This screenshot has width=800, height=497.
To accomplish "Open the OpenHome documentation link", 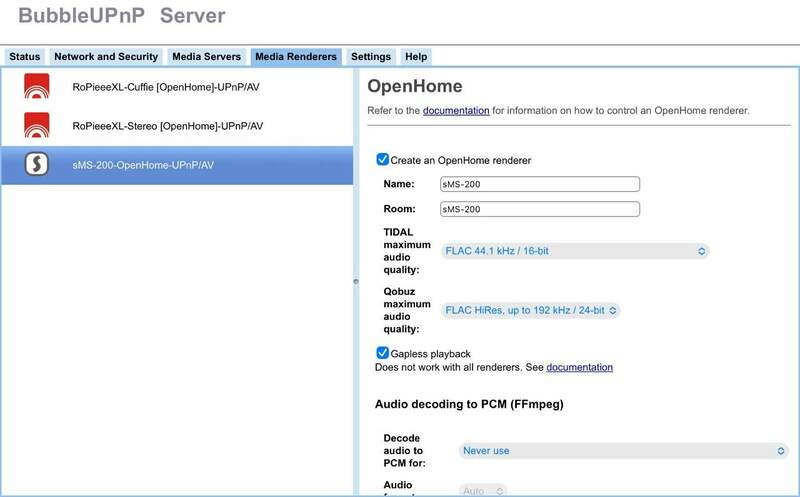I will point(456,110).
